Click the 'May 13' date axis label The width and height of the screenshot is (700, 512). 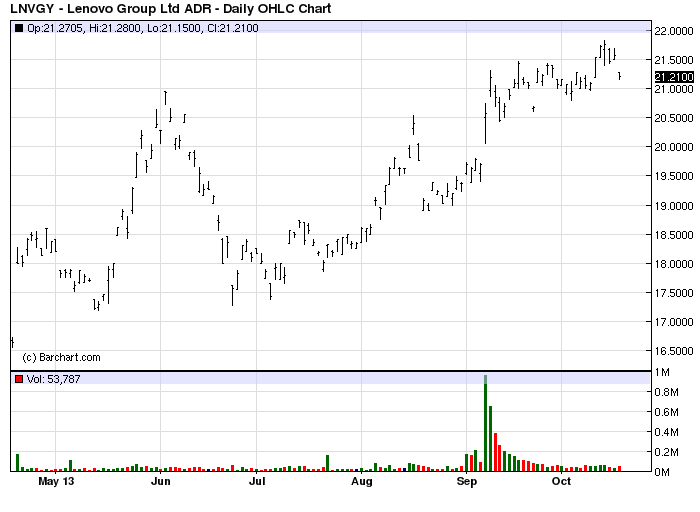(56, 481)
